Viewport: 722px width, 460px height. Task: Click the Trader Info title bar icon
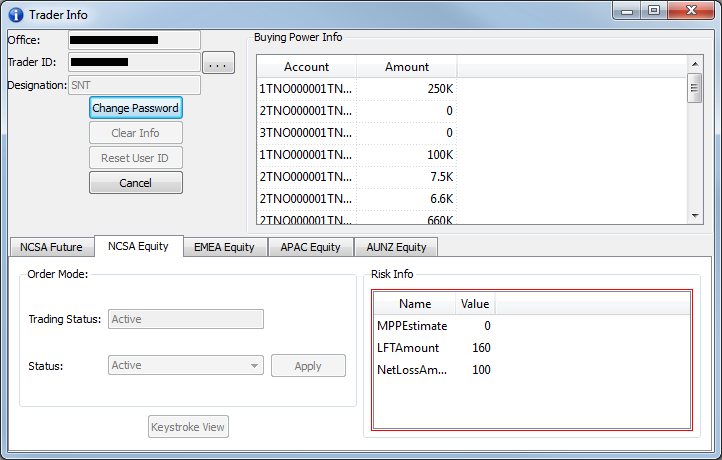pyautogui.click(x=15, y=15)
